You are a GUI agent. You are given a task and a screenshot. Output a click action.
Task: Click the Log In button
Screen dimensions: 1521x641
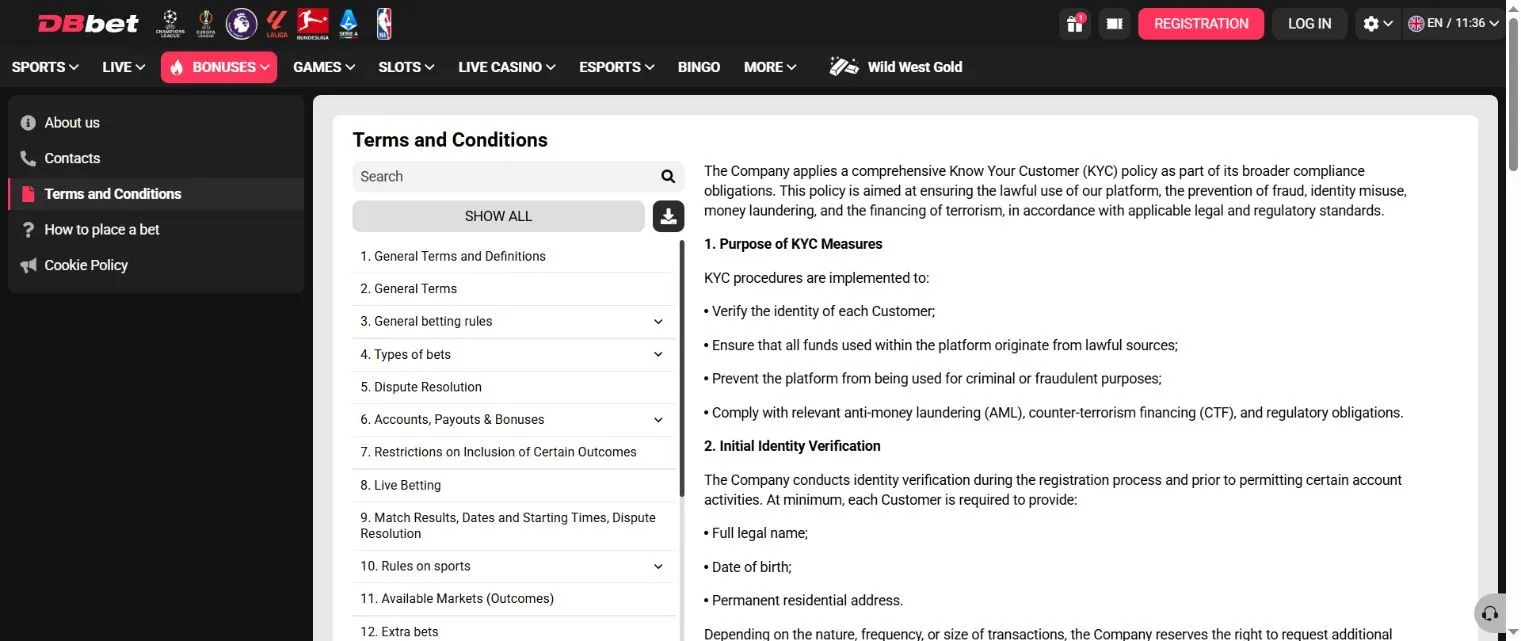[1310, 23]
